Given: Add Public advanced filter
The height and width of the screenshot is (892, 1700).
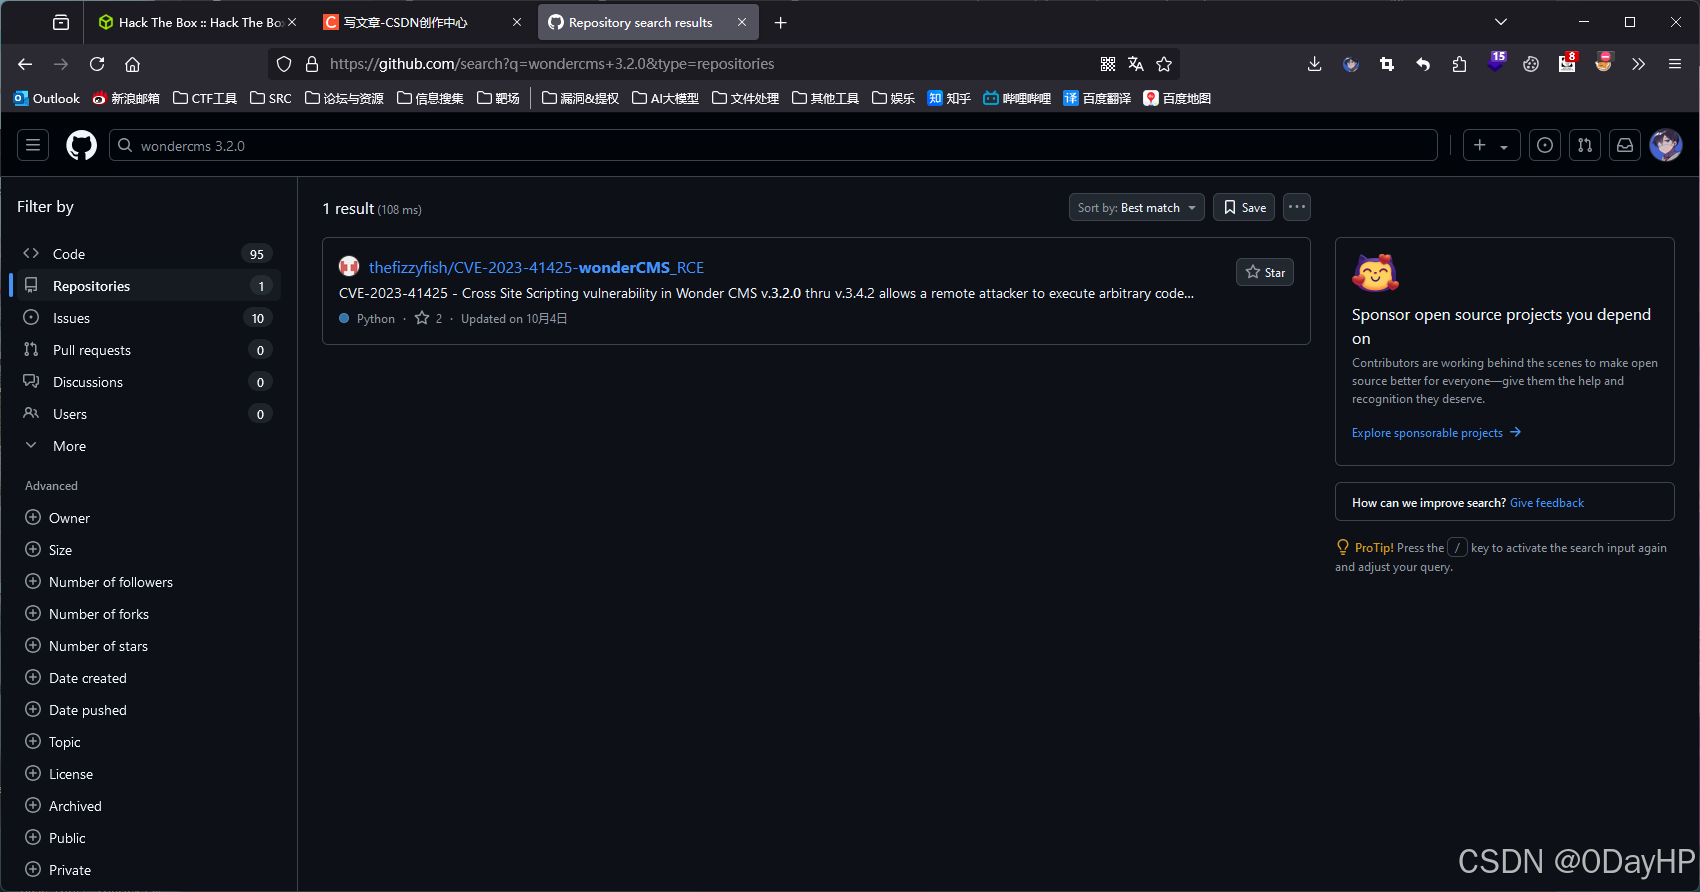Looking at the screenshot, I should (55, 838).
